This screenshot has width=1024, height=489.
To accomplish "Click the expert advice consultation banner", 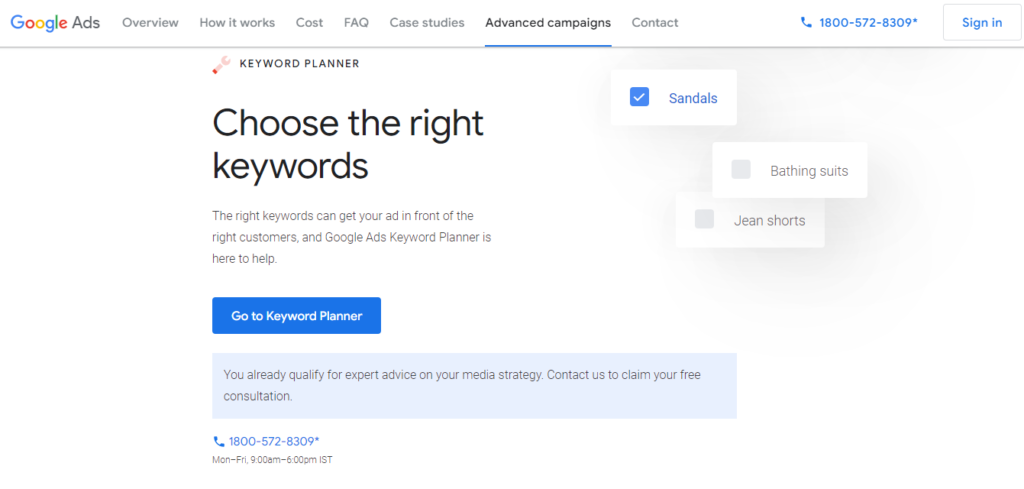I will pyautogui.click(x=474, y=386).
